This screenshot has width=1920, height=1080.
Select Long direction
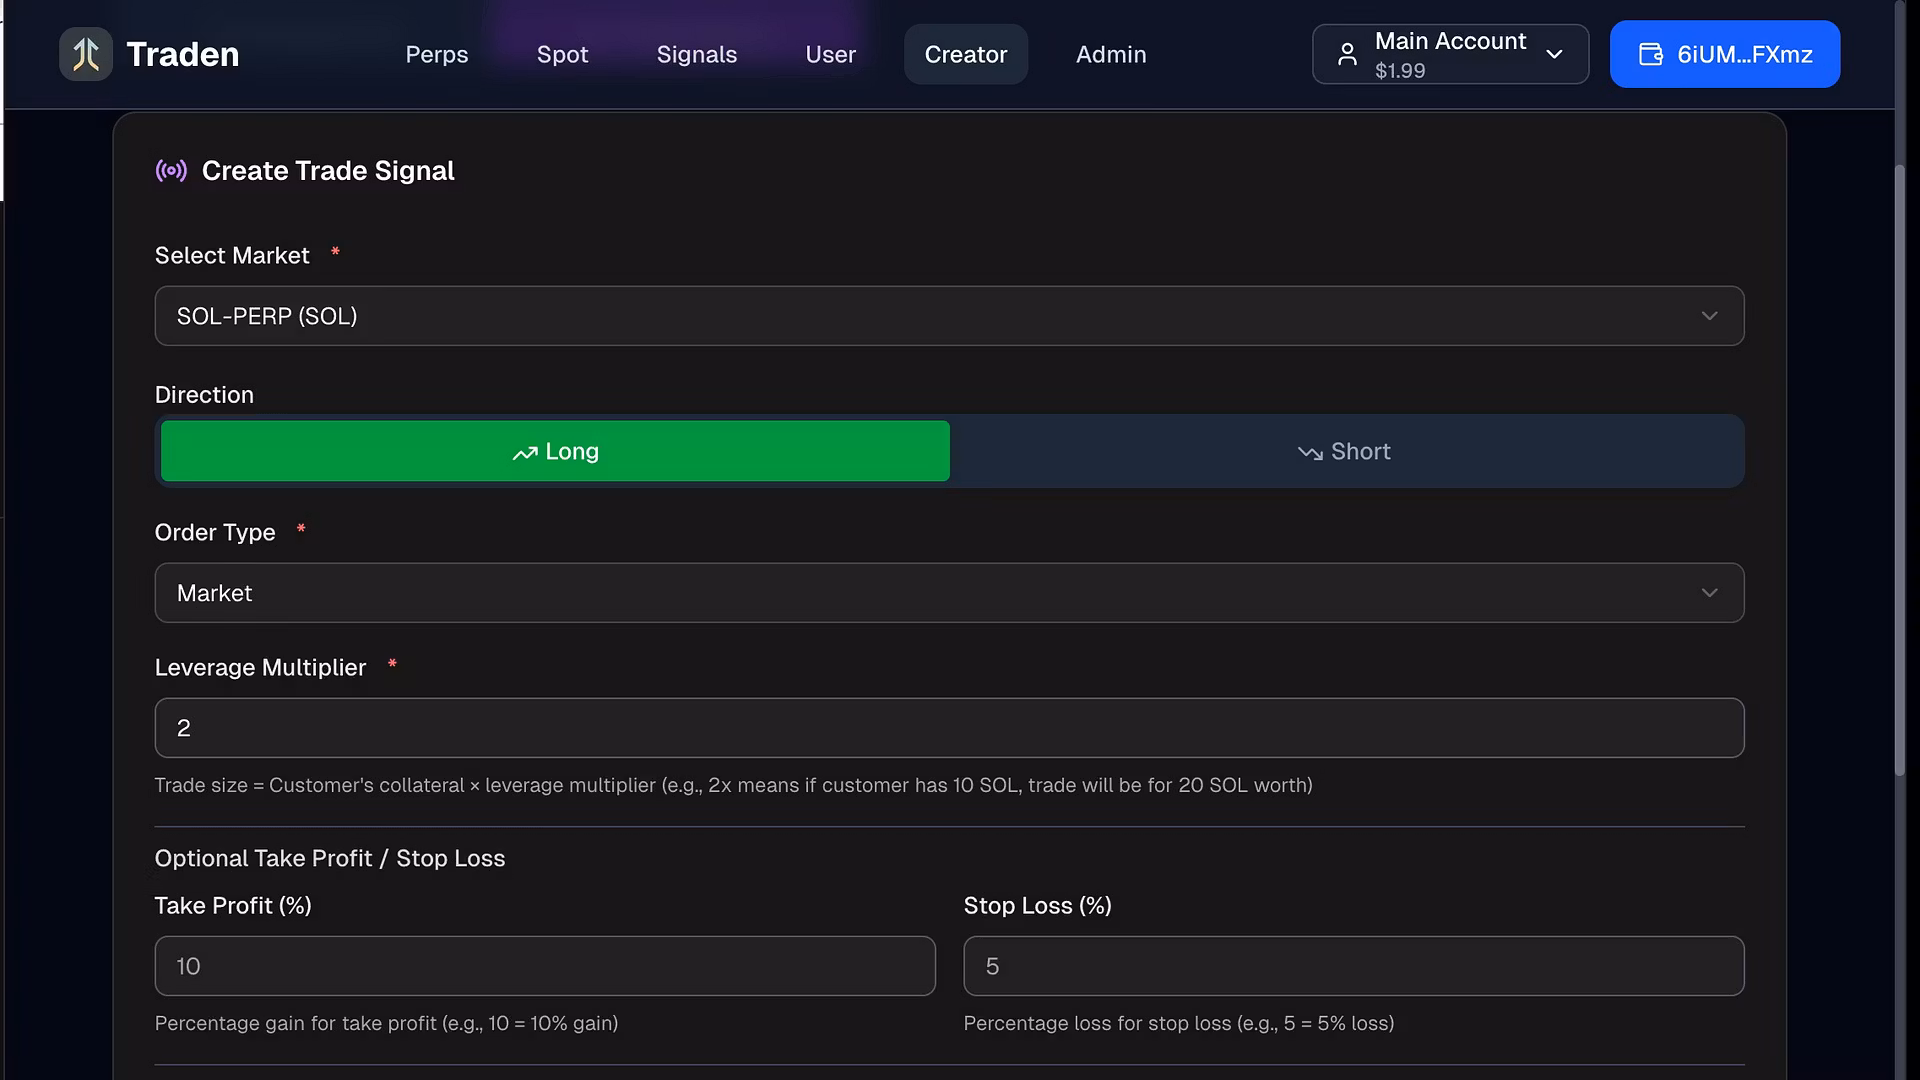[x=555, y=451]
